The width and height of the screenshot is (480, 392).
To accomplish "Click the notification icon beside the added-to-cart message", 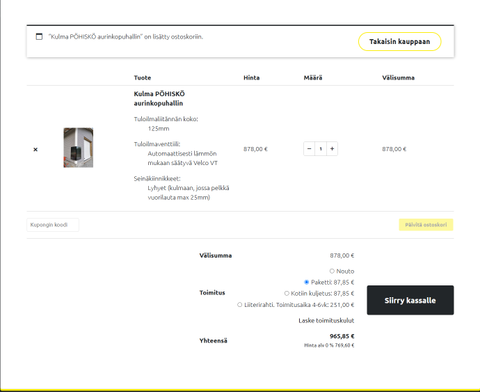I will 39,36.
